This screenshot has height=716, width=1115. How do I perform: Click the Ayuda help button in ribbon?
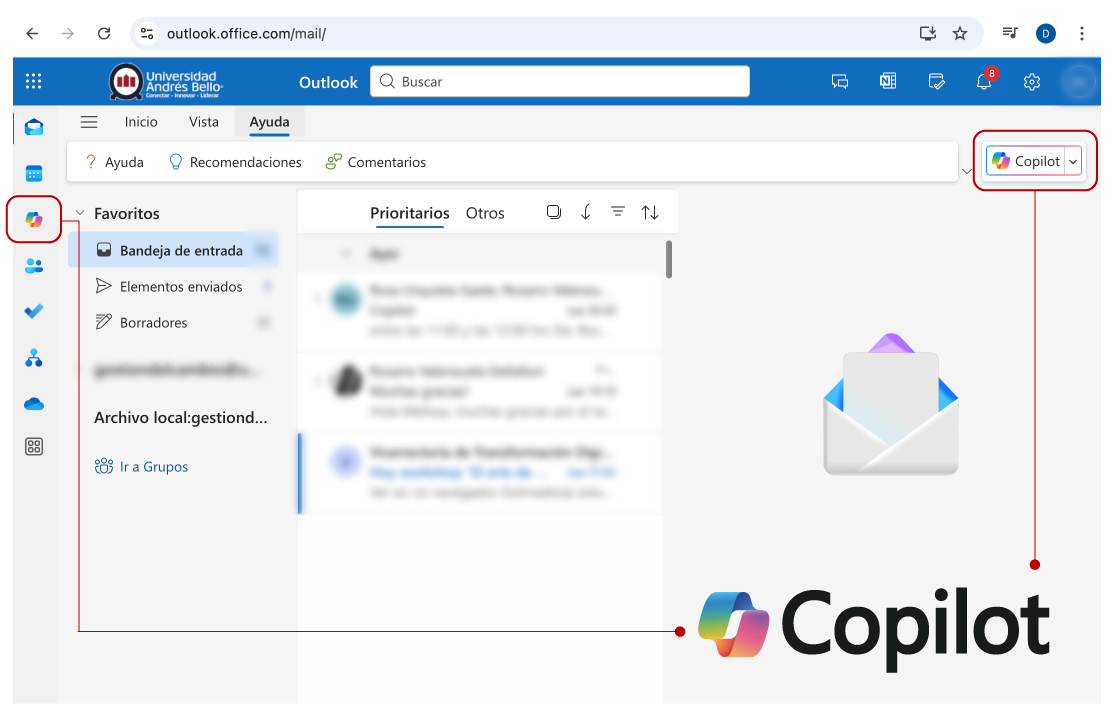click(114, 162)
